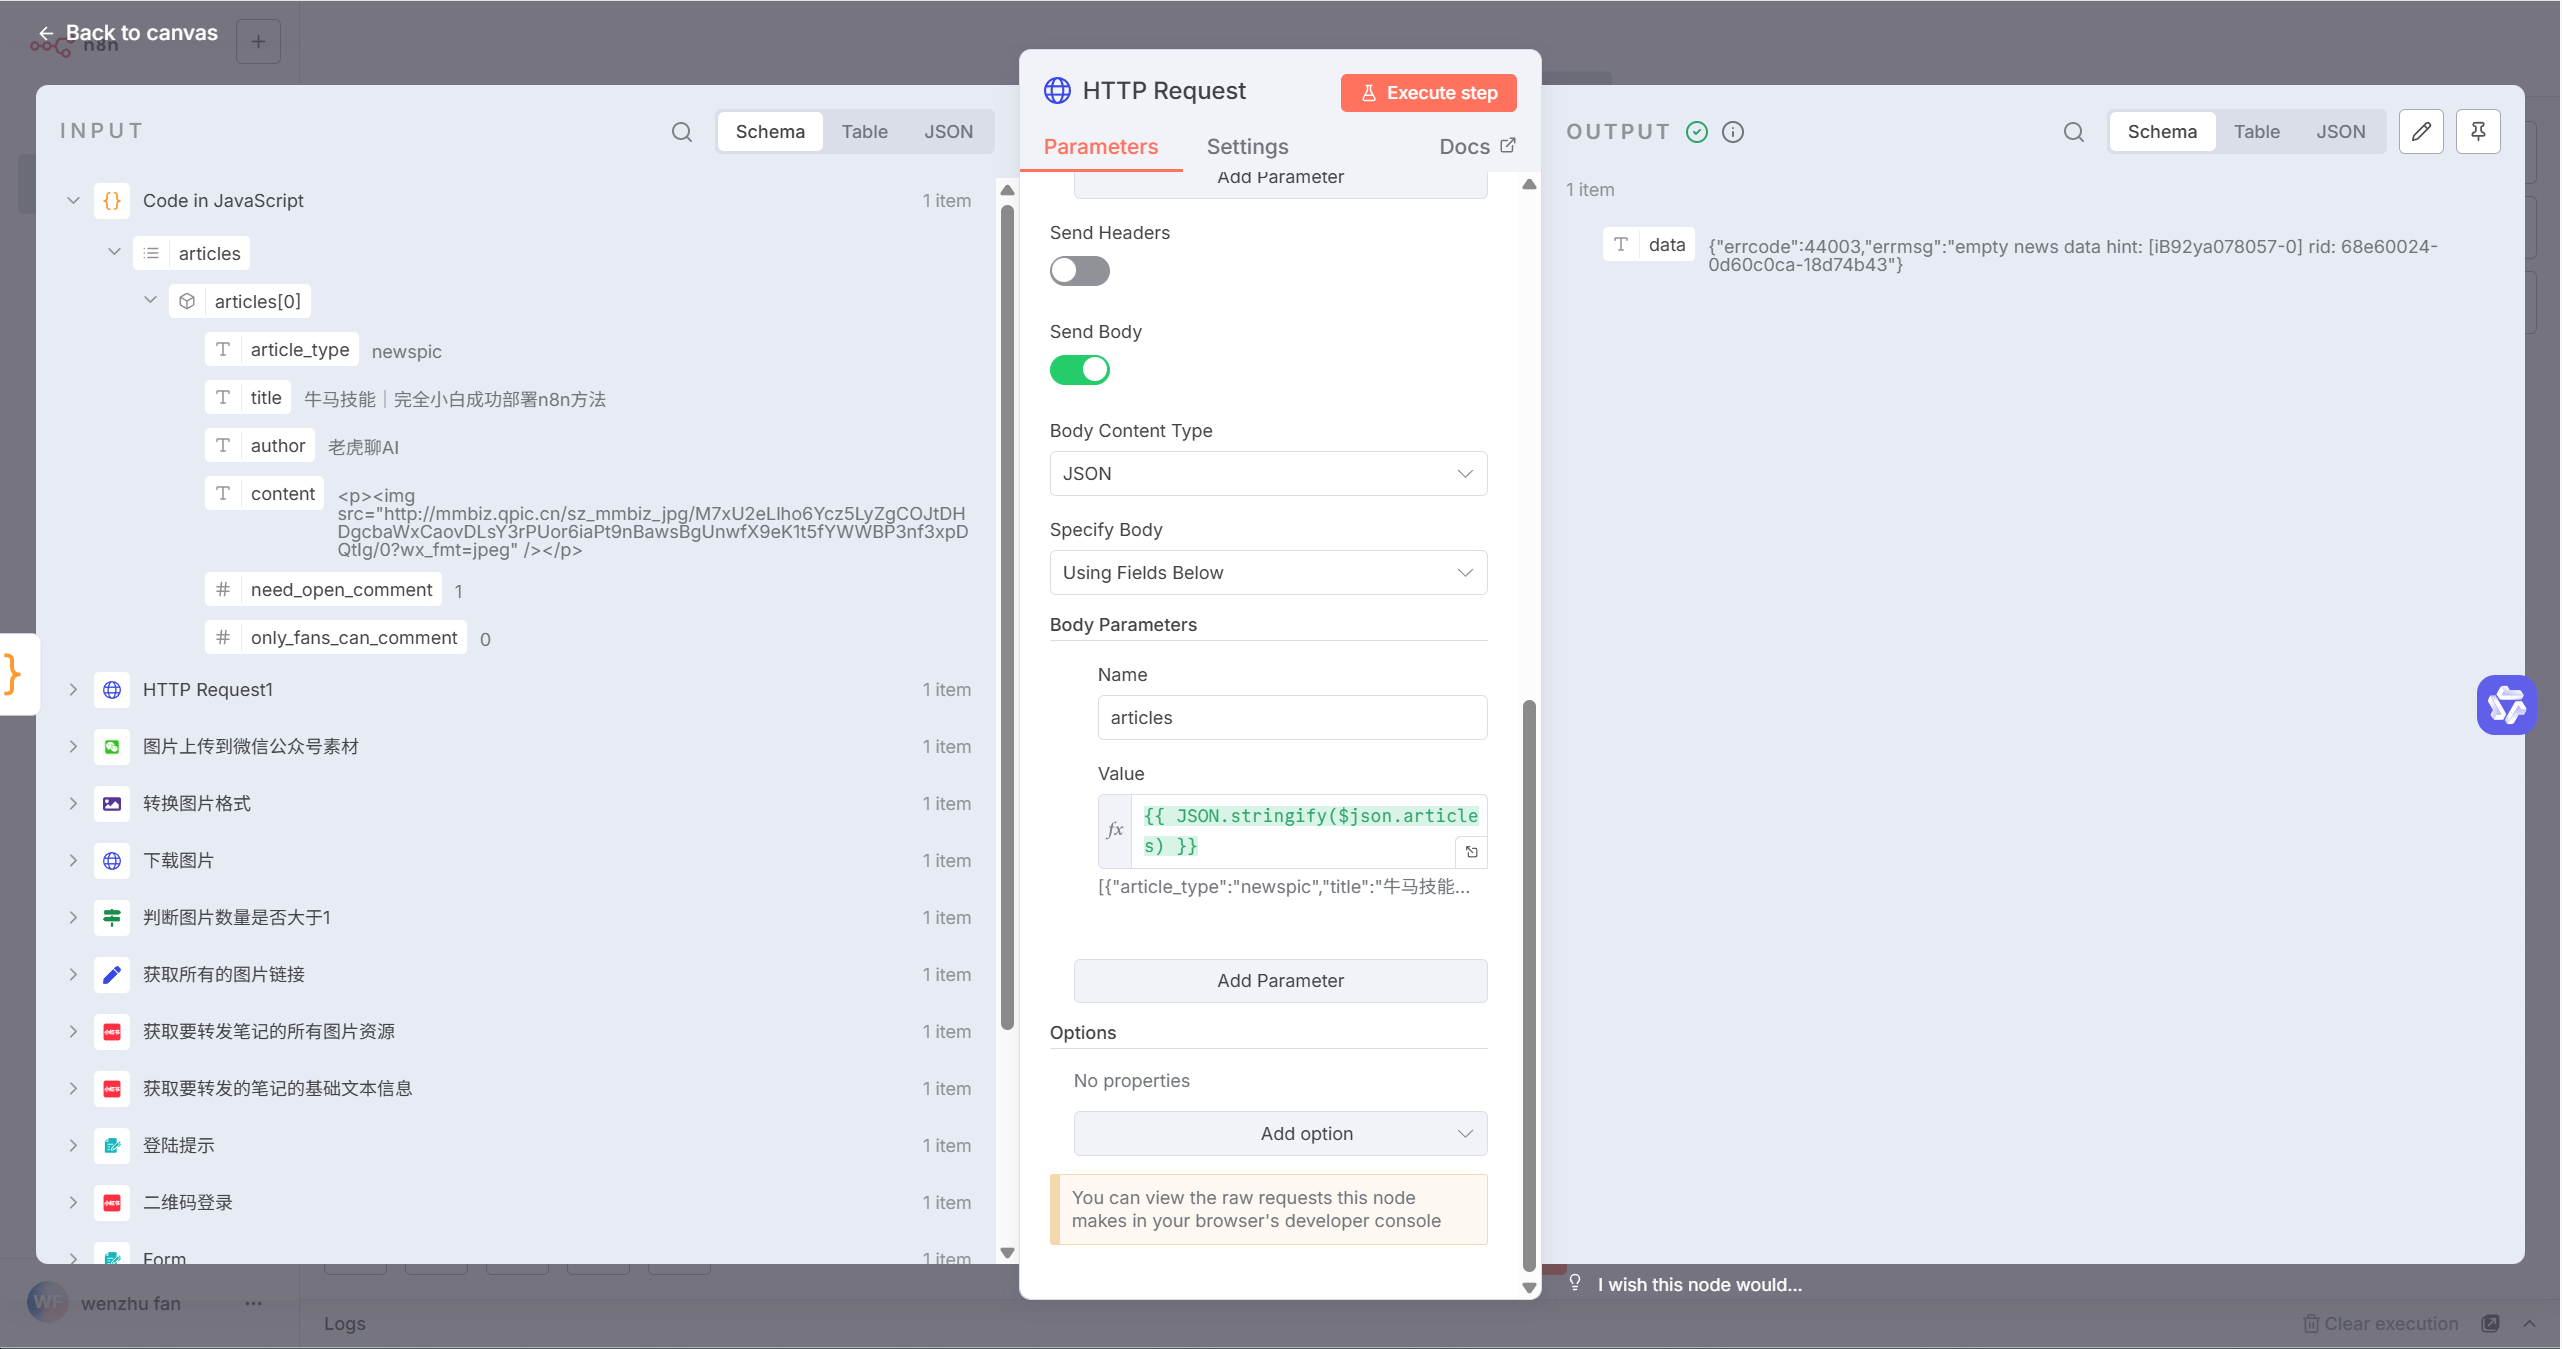Click the OUTPUT panel search icon
Viewport: 2562px width, 1349px height.
[2073, 132]
